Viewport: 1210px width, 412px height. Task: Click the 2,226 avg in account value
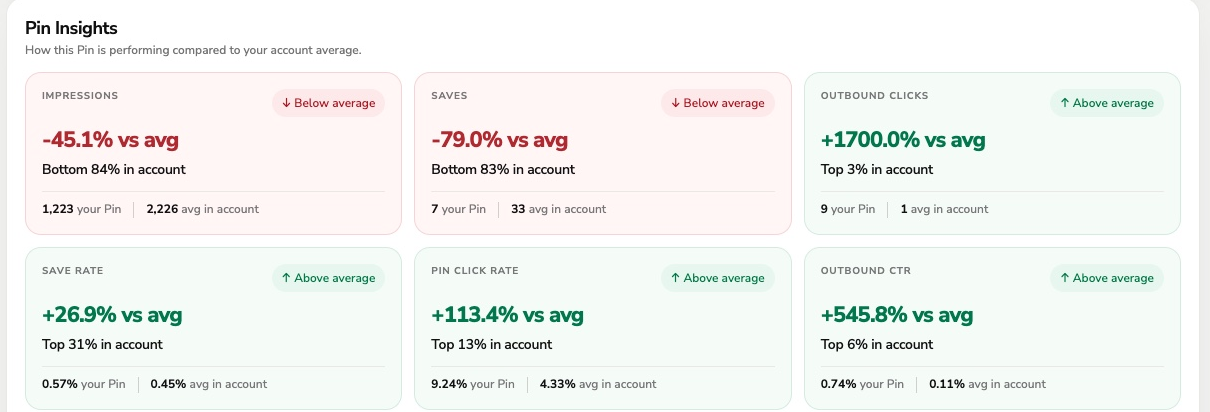(x=202, y=209)
